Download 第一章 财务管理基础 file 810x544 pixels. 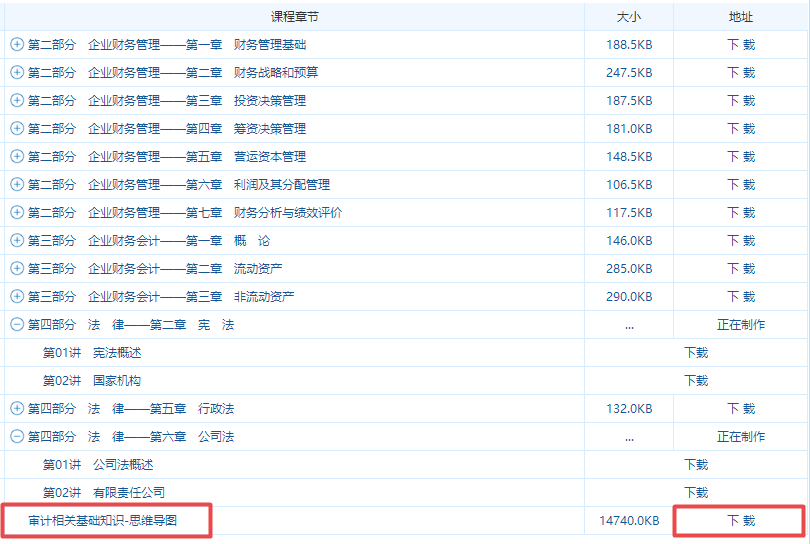click(741, 45)
